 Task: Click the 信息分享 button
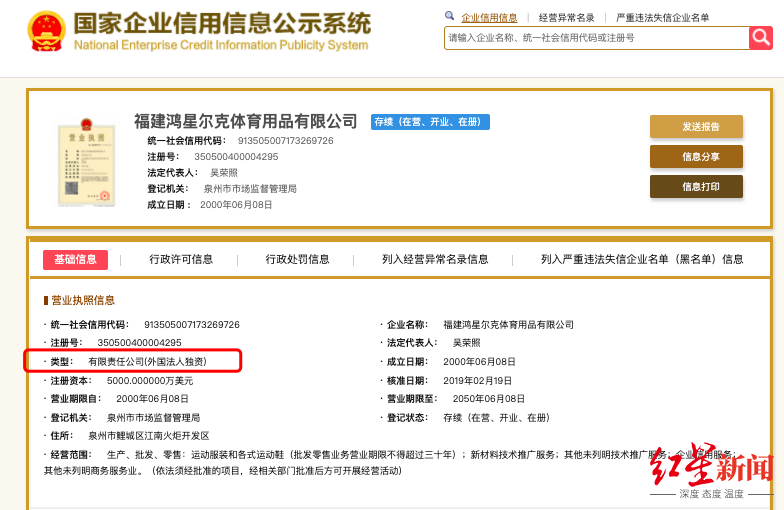pos(696,156)
